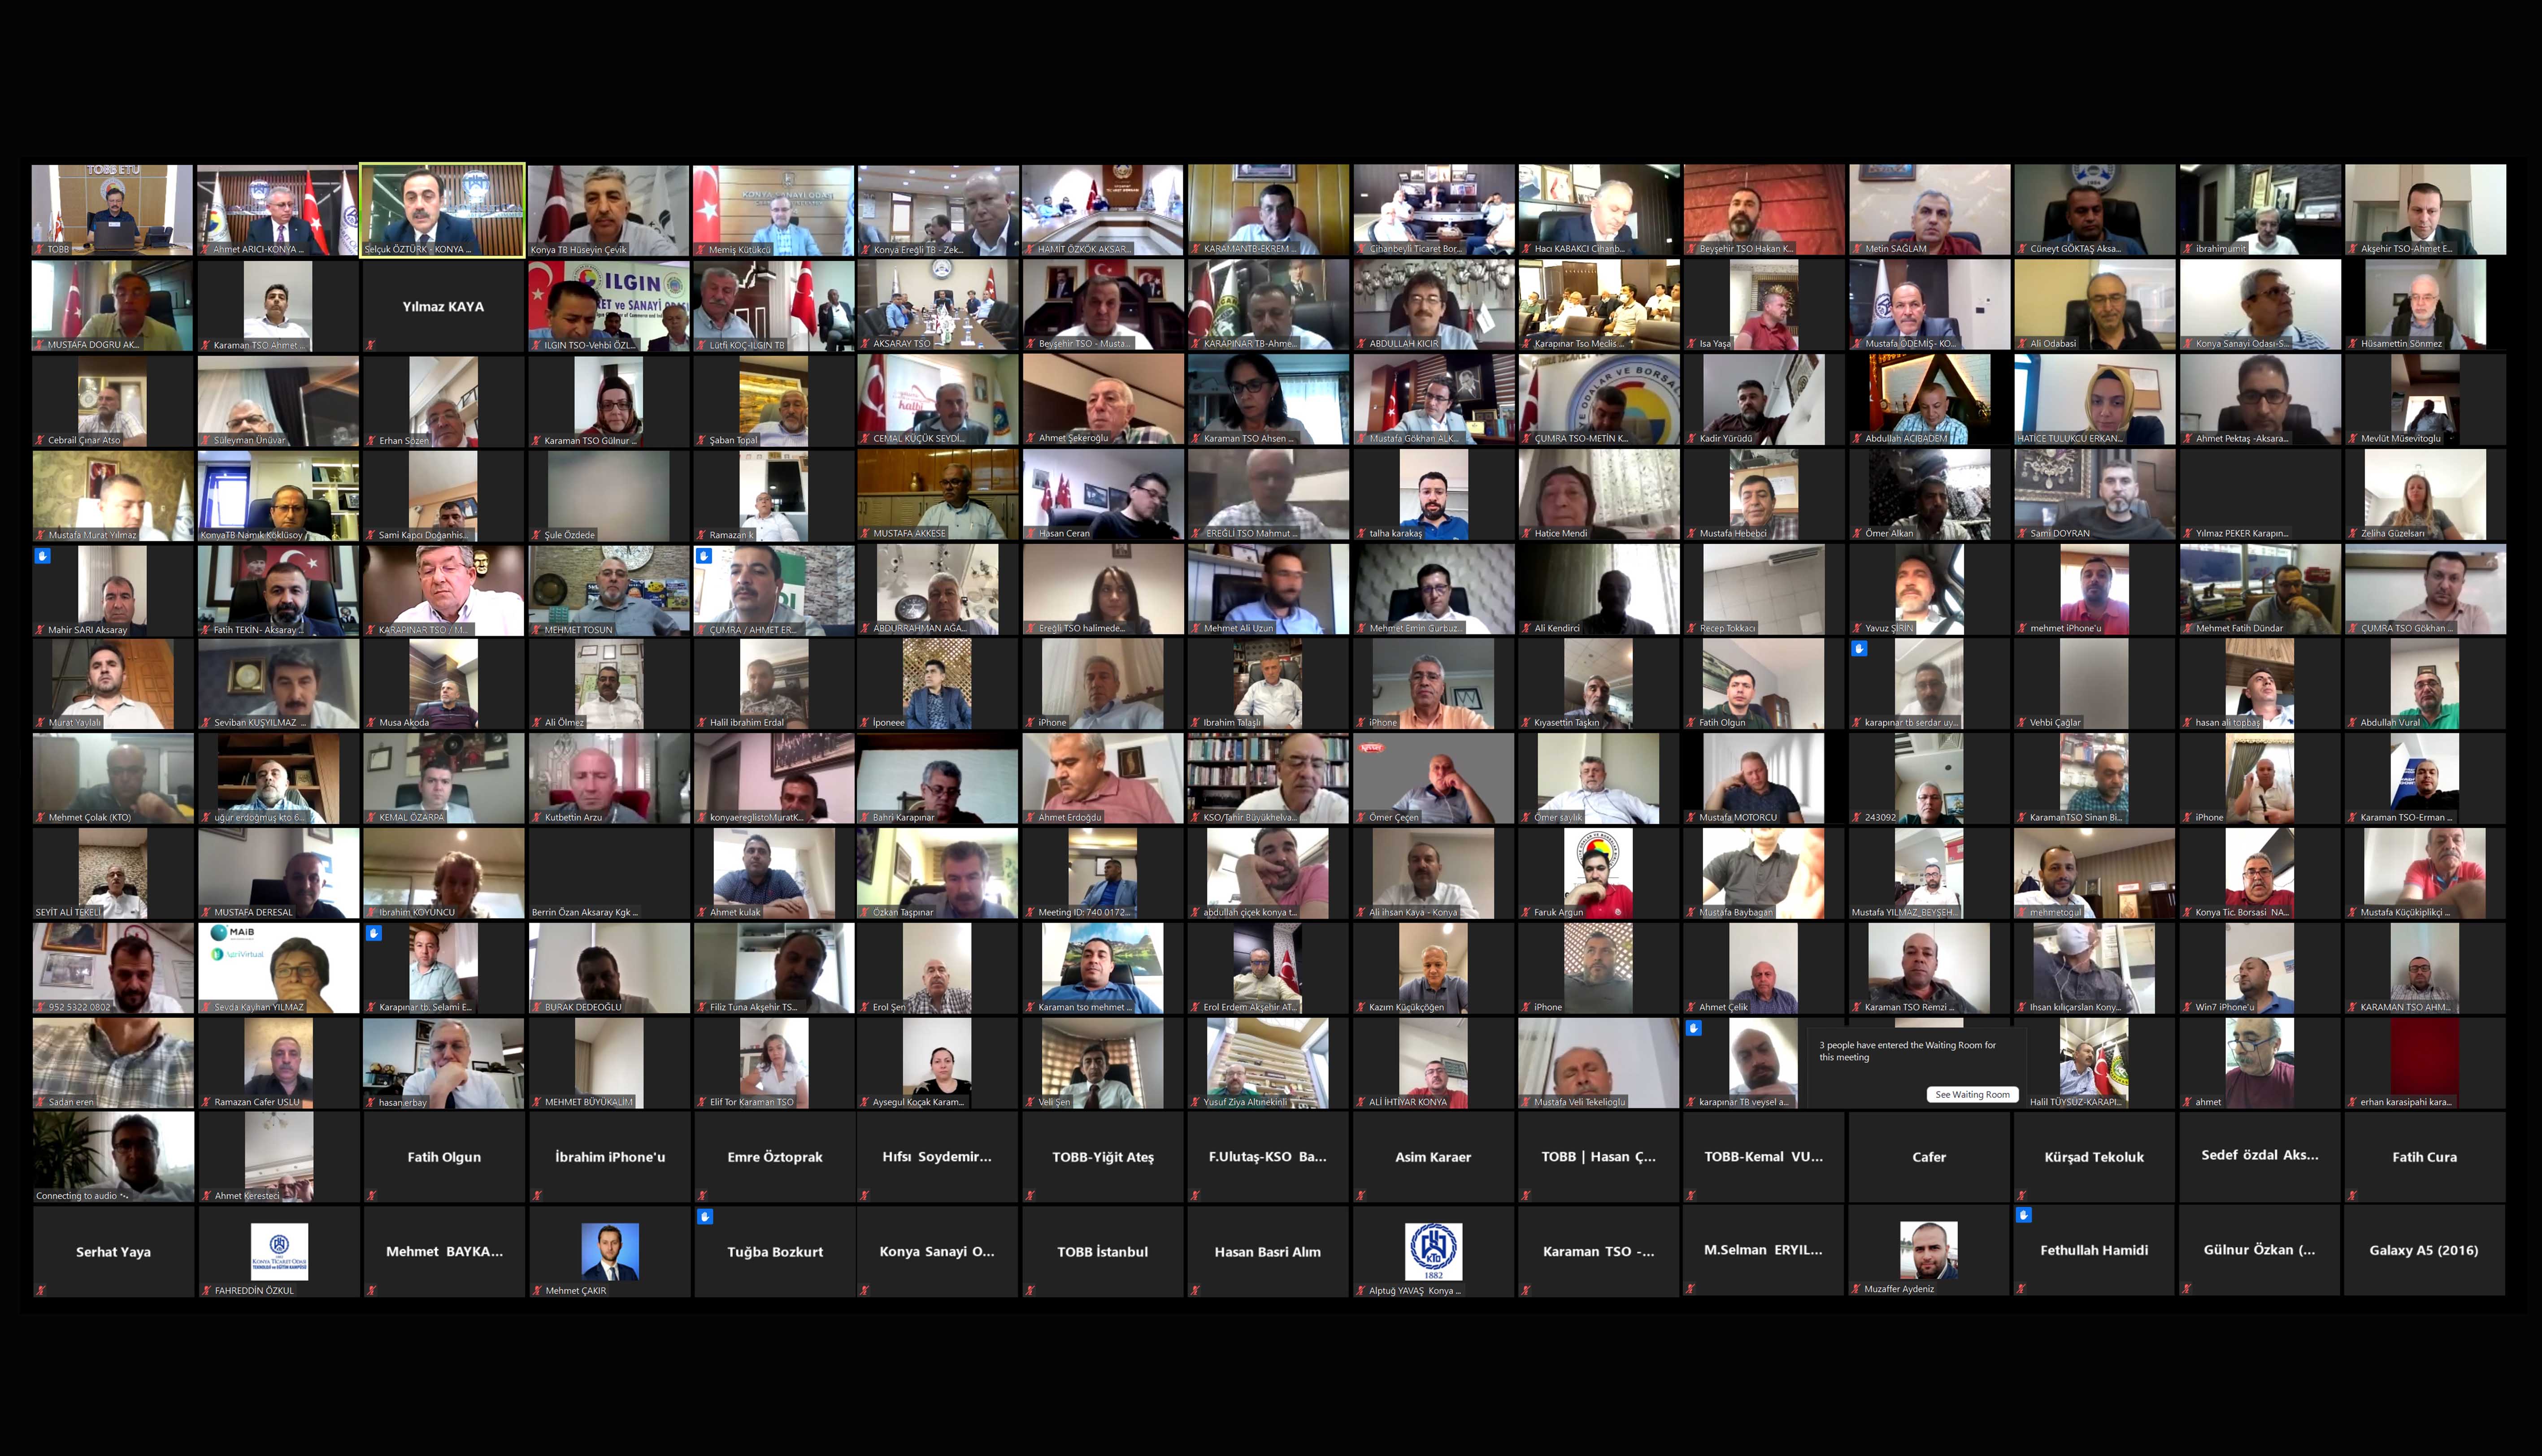Click raised hand on karapınar tb serdar tile
The width and height of the screenshot is (2542, 1456).
(x=1860, y=649)
